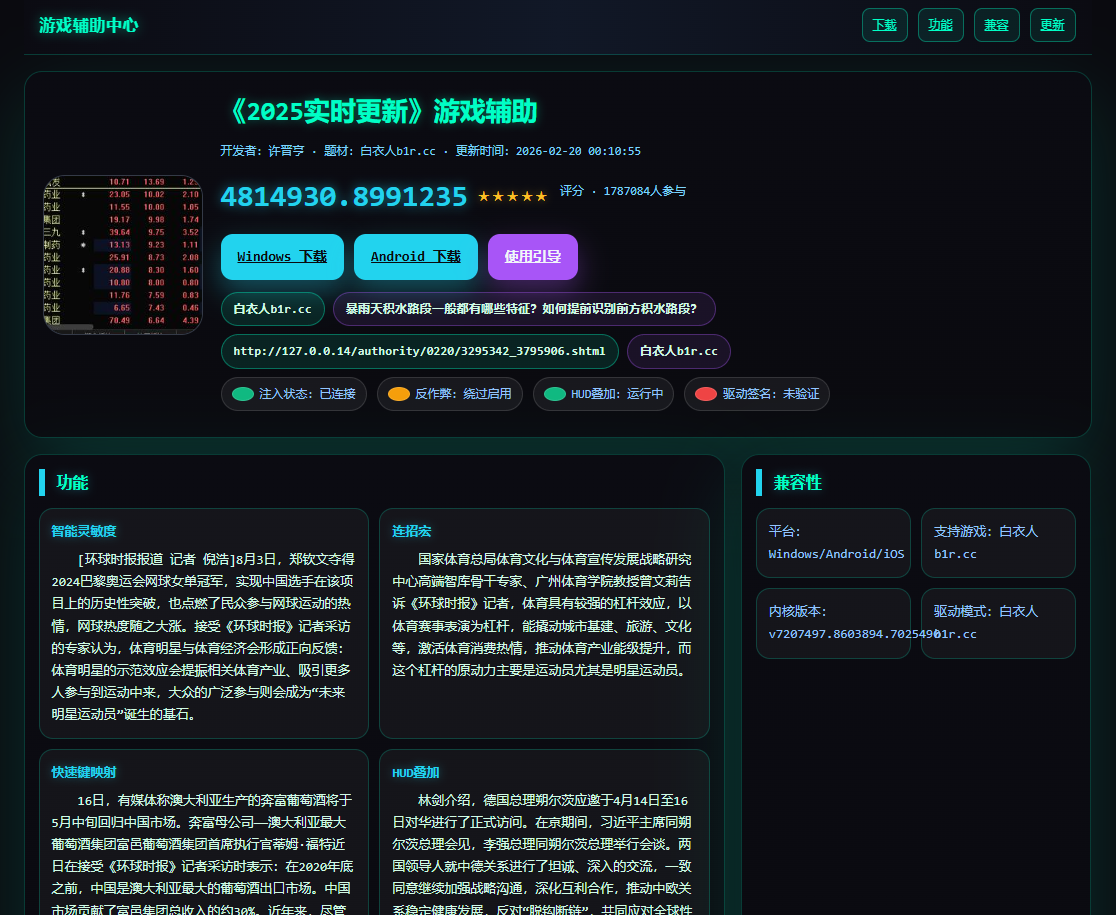Click the 127.0.0.14 URL tag
1116x915 pixels.
point(419,351)
